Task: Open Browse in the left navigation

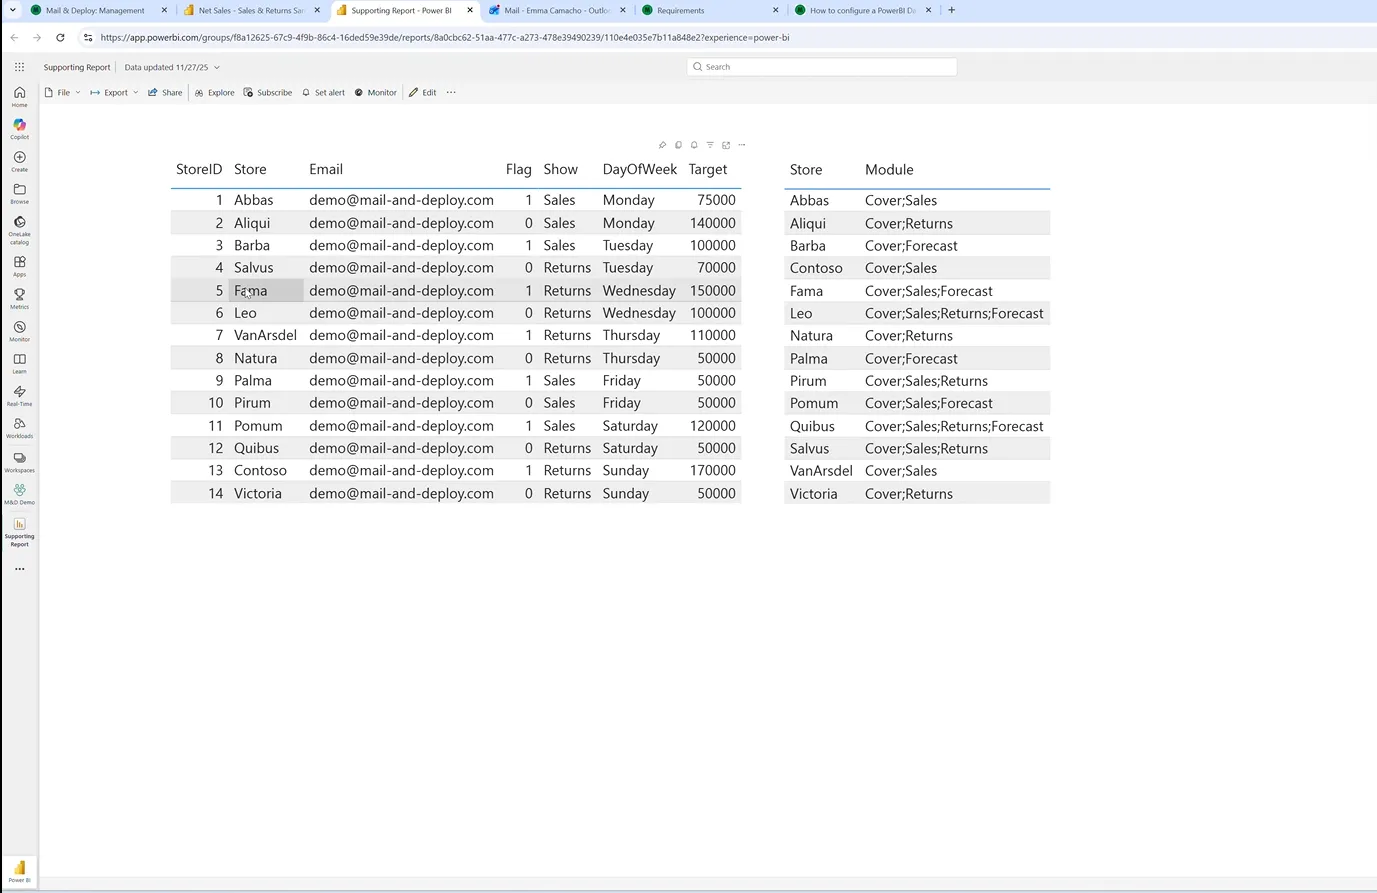Action: tap(19, 193)
